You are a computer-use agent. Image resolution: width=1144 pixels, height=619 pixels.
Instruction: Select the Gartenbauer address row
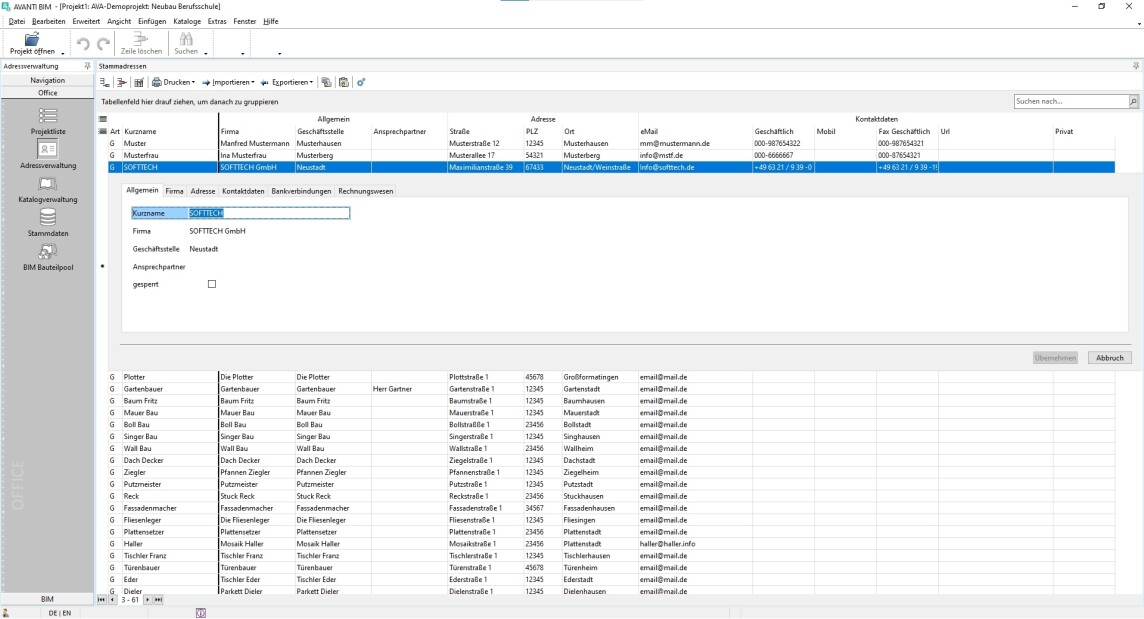[x=143, y=389]
